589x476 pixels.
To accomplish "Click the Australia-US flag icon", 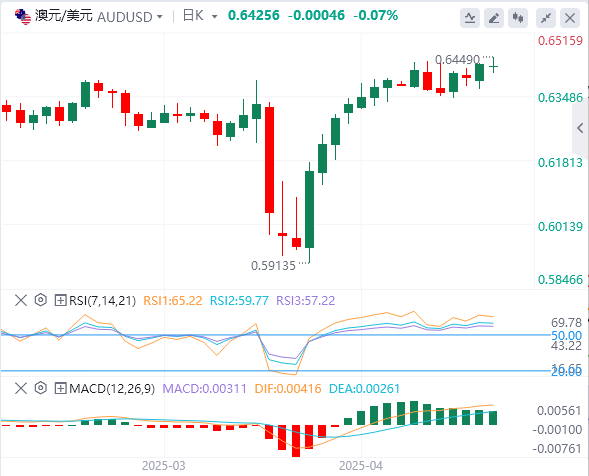I will [x=23, y=17].
